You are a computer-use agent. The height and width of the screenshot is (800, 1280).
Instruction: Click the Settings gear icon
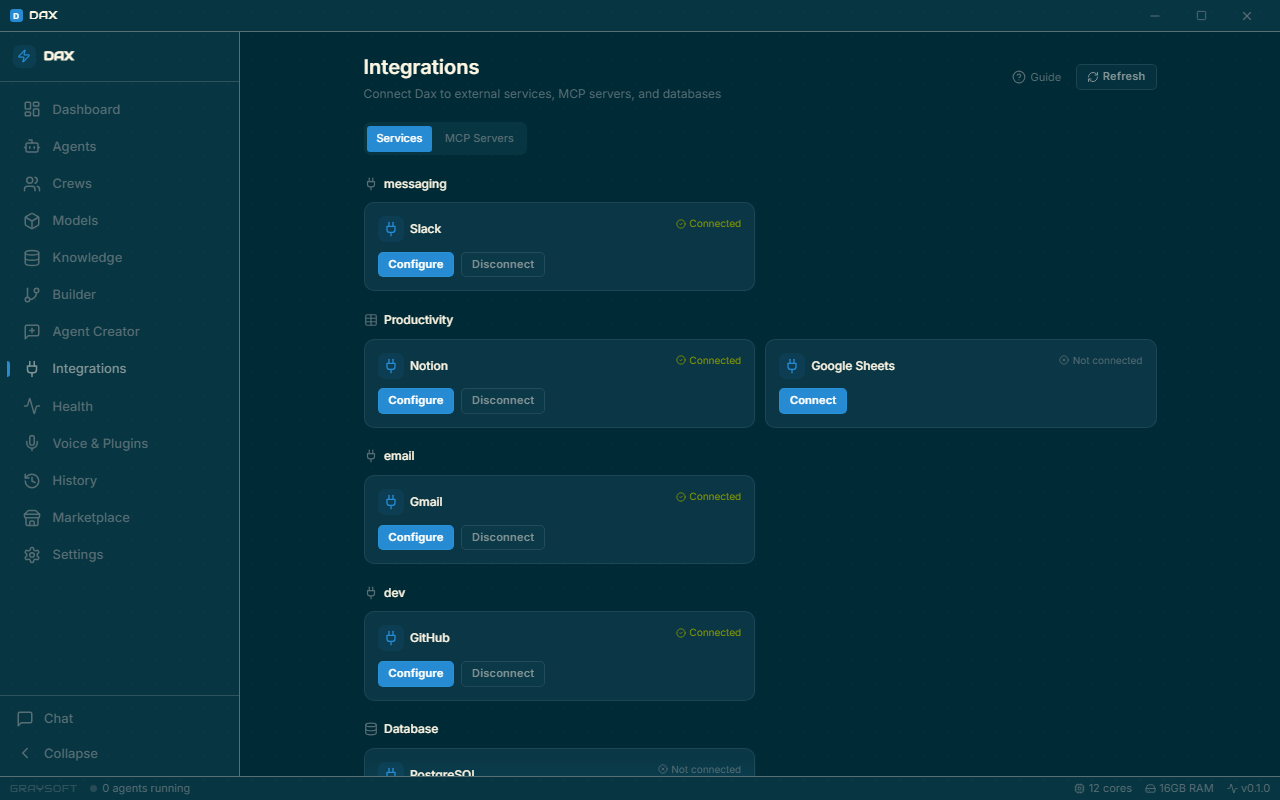pyautogui.click(x=32, y=554)
